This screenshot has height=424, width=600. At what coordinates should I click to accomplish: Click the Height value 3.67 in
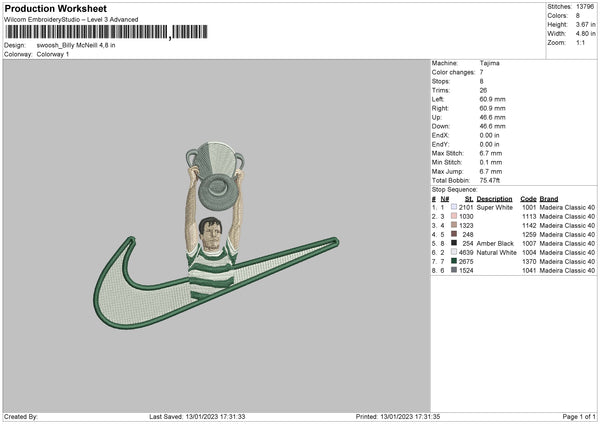tap(585, 24)
